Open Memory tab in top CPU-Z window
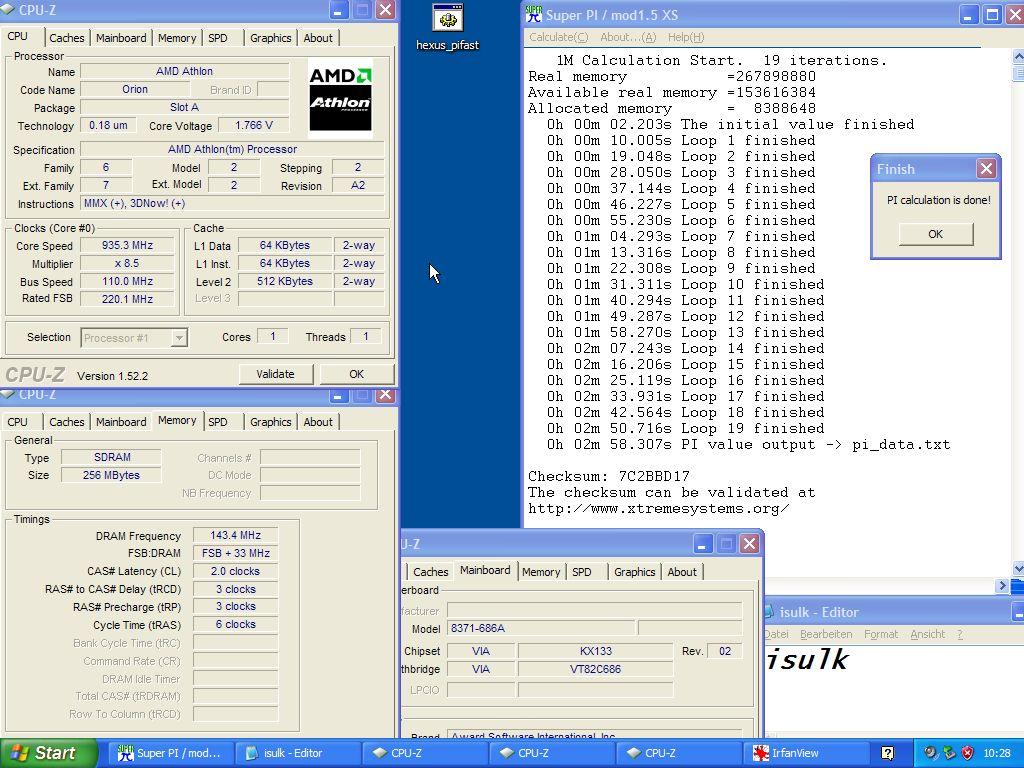 click(x=177, y=38)
